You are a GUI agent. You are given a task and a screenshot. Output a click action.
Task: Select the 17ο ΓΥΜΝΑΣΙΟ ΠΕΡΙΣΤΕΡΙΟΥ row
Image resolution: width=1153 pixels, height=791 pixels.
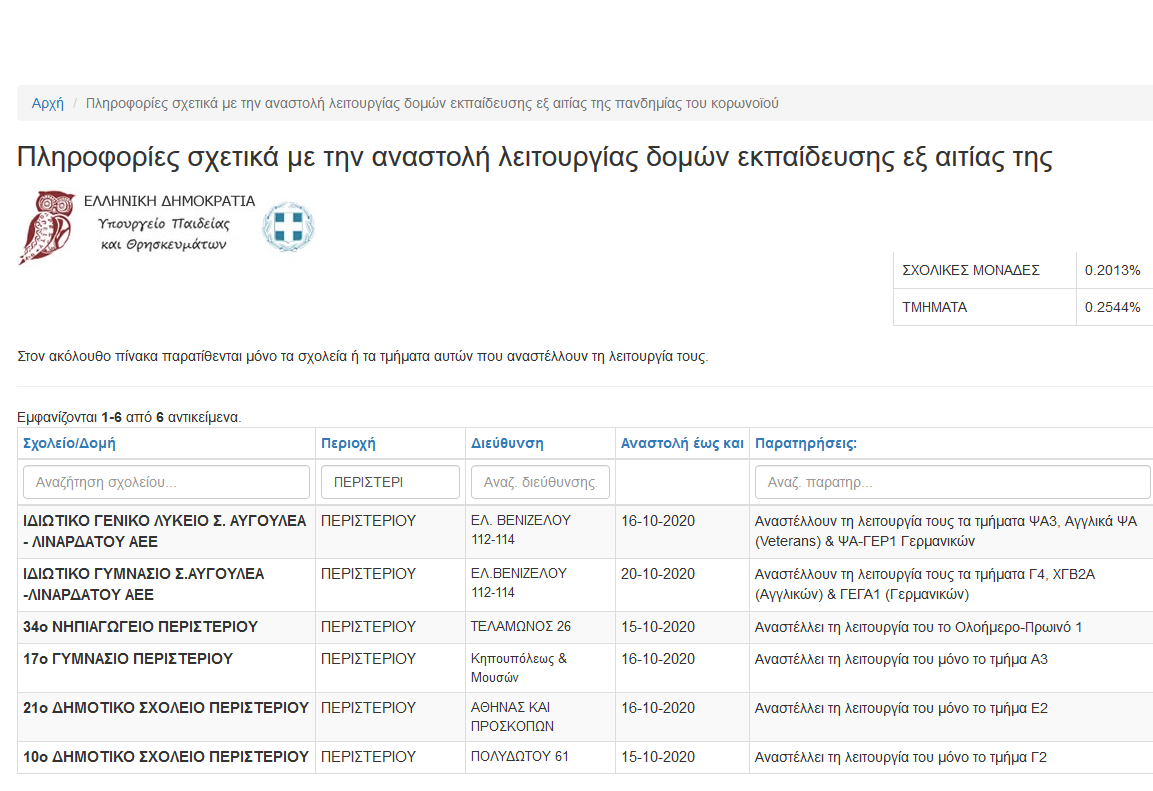coord(128,659)
